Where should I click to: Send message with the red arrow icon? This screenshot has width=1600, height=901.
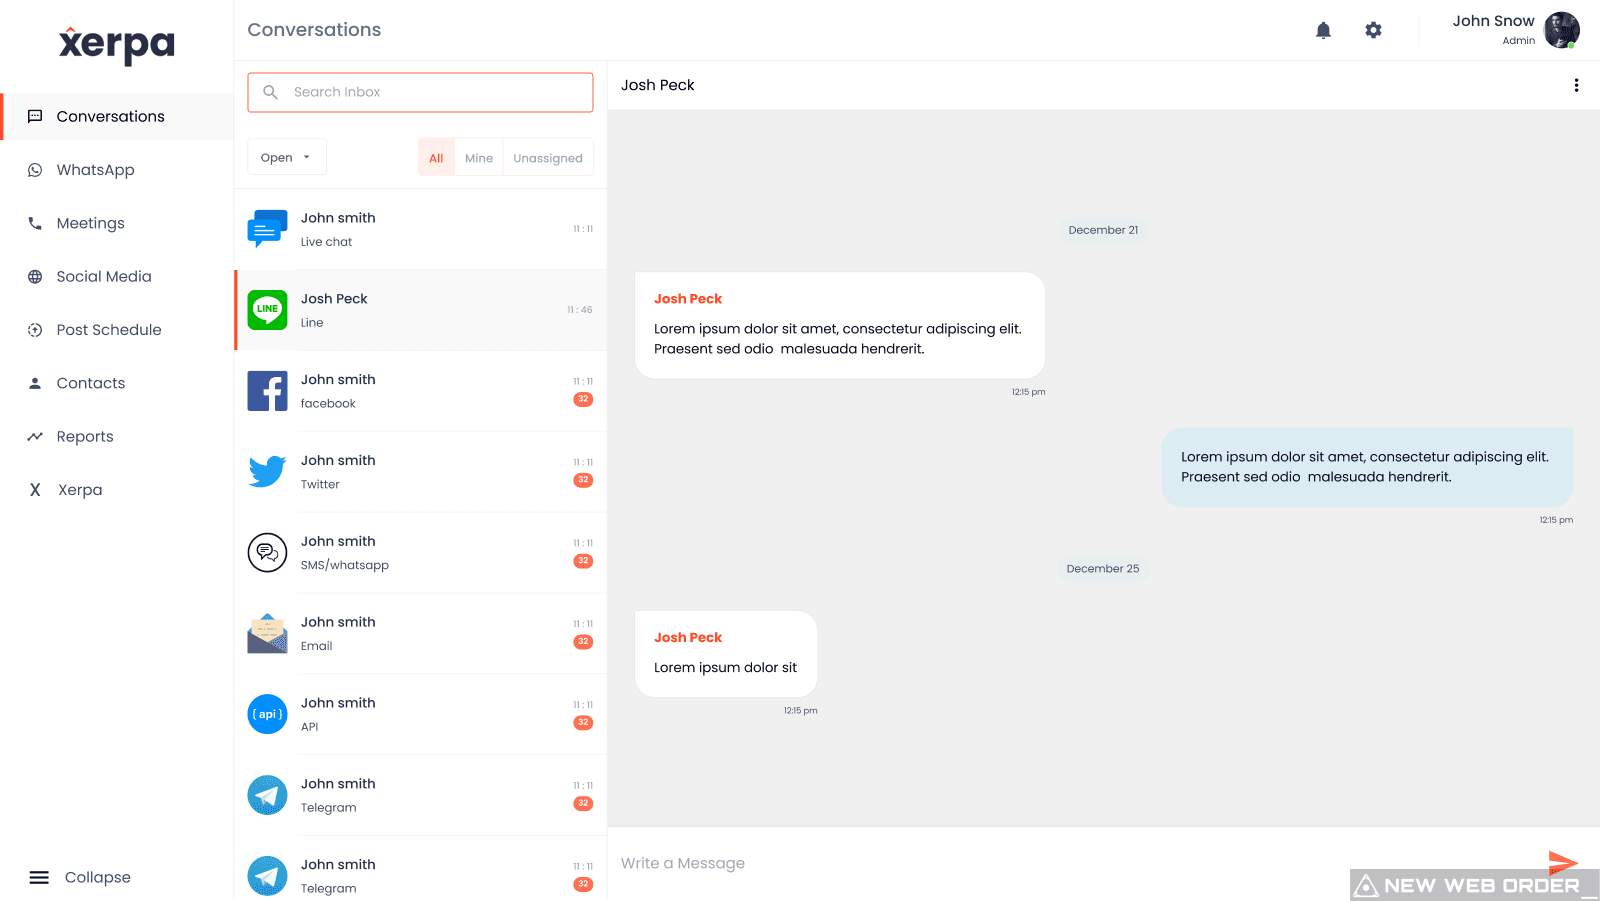[x=1562, y=861]
